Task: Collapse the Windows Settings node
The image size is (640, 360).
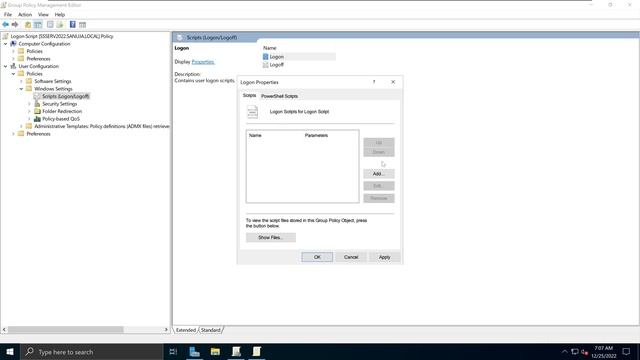Action: coord(21,89)
